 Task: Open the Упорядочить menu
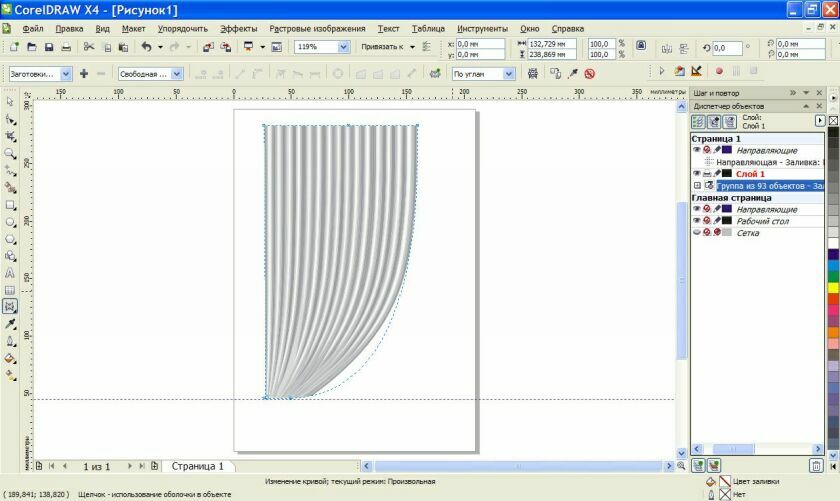click(183, 29)
